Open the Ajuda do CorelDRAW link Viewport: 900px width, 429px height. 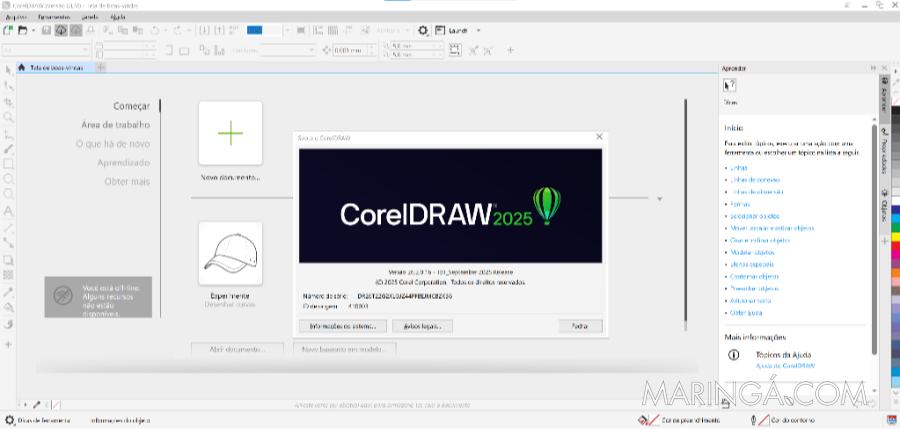pos(785,366)
